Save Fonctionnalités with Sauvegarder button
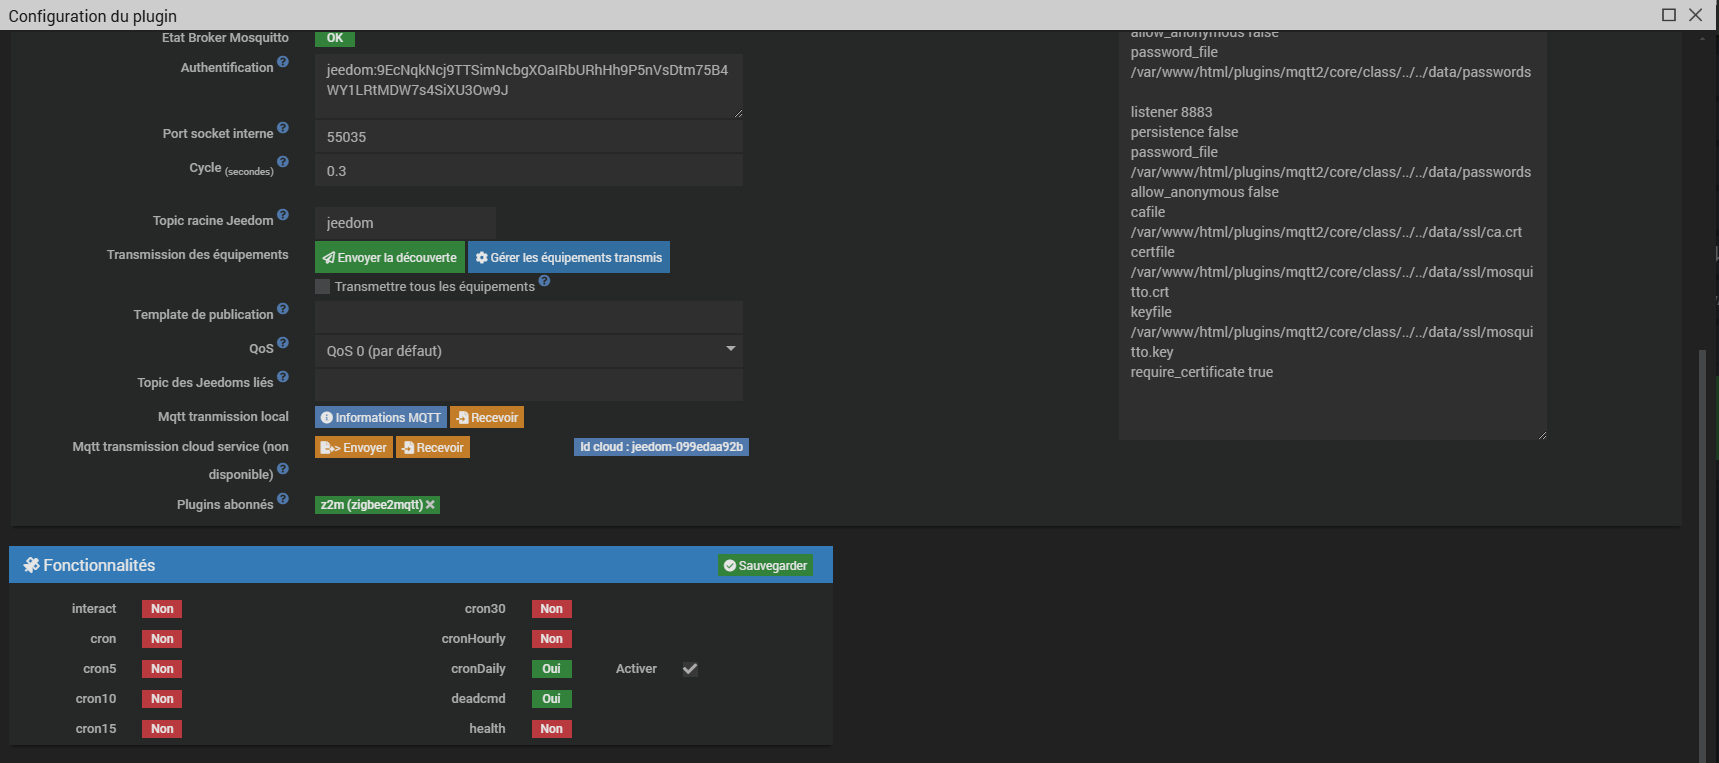This screenshot has height=763, width=1719. [x=765, y=566]
